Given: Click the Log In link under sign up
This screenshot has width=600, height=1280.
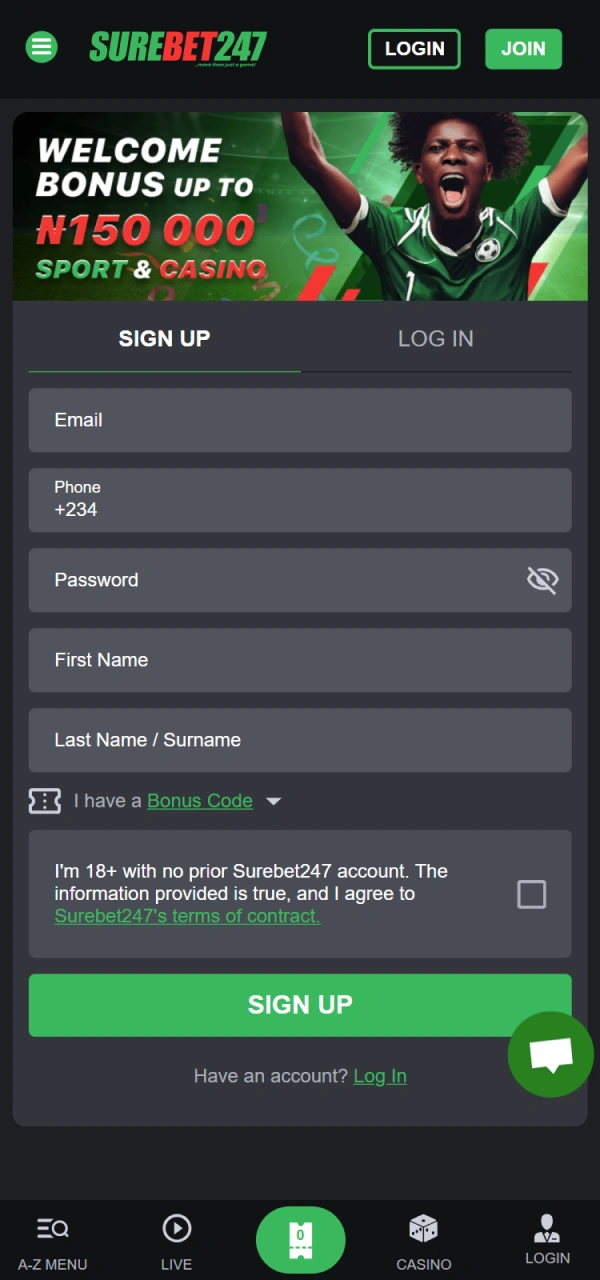Looking at the screenshot, I should (380, 1076).
